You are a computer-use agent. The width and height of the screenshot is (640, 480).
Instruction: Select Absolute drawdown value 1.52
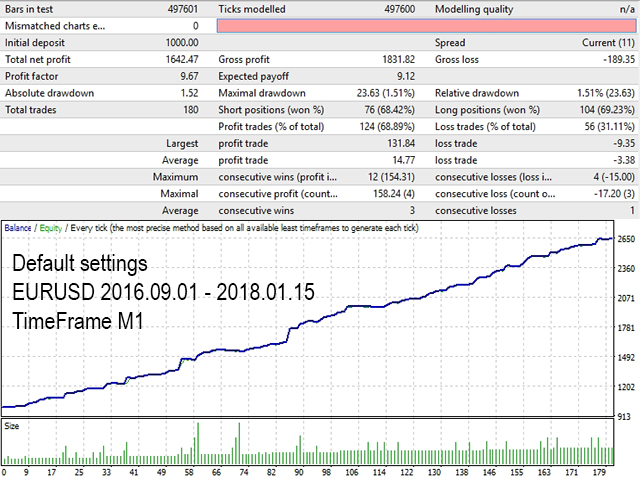pos(189,93)
